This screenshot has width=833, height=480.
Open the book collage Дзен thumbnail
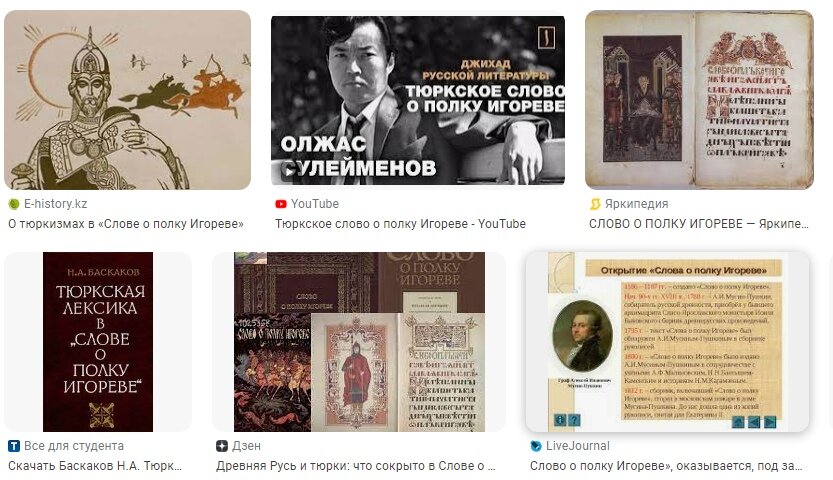click(x=359, y=342)
